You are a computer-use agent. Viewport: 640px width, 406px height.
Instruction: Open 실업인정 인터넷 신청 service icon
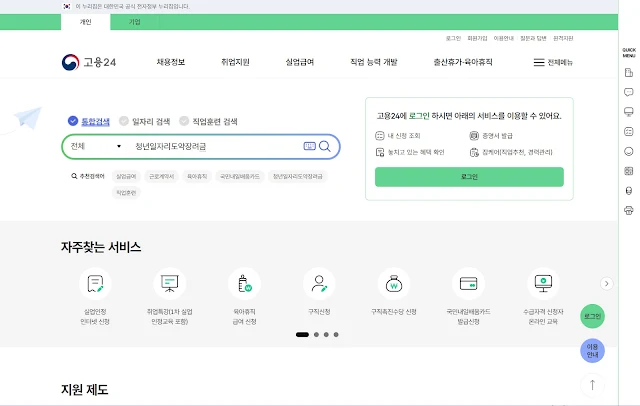(95, 284)
